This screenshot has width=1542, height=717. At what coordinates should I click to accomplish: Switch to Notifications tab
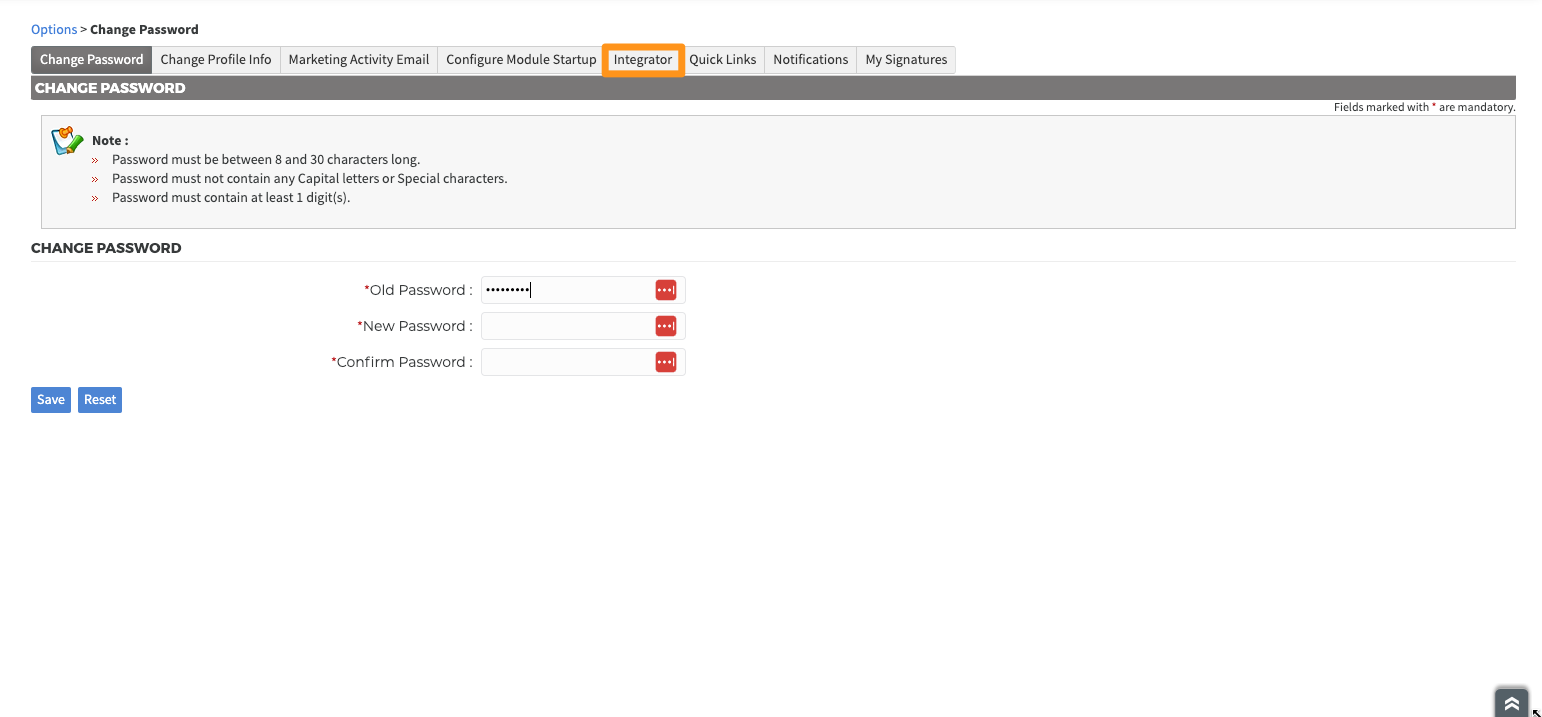click(811, 60)
